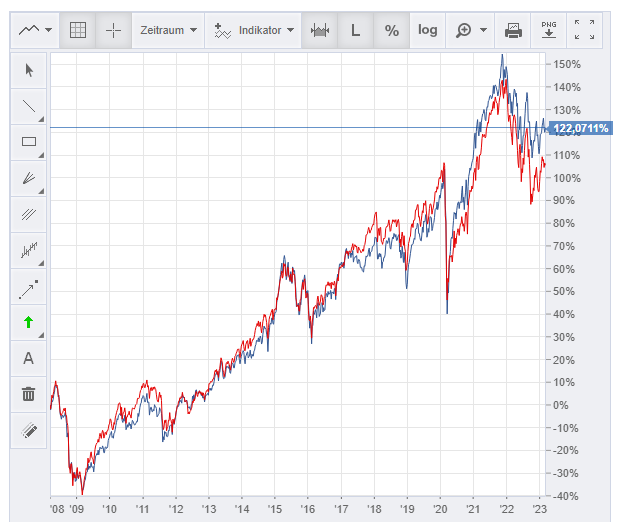Image resolution: width=617 pixels, height=522 pixels.
Task: Click the '20 year axis label
Action: 440,509
